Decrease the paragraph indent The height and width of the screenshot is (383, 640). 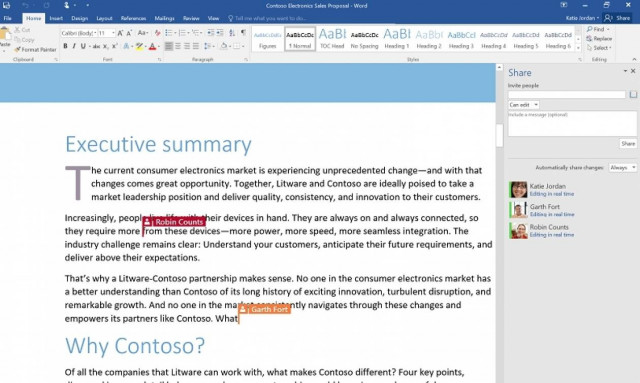click(x=211, y=33)
